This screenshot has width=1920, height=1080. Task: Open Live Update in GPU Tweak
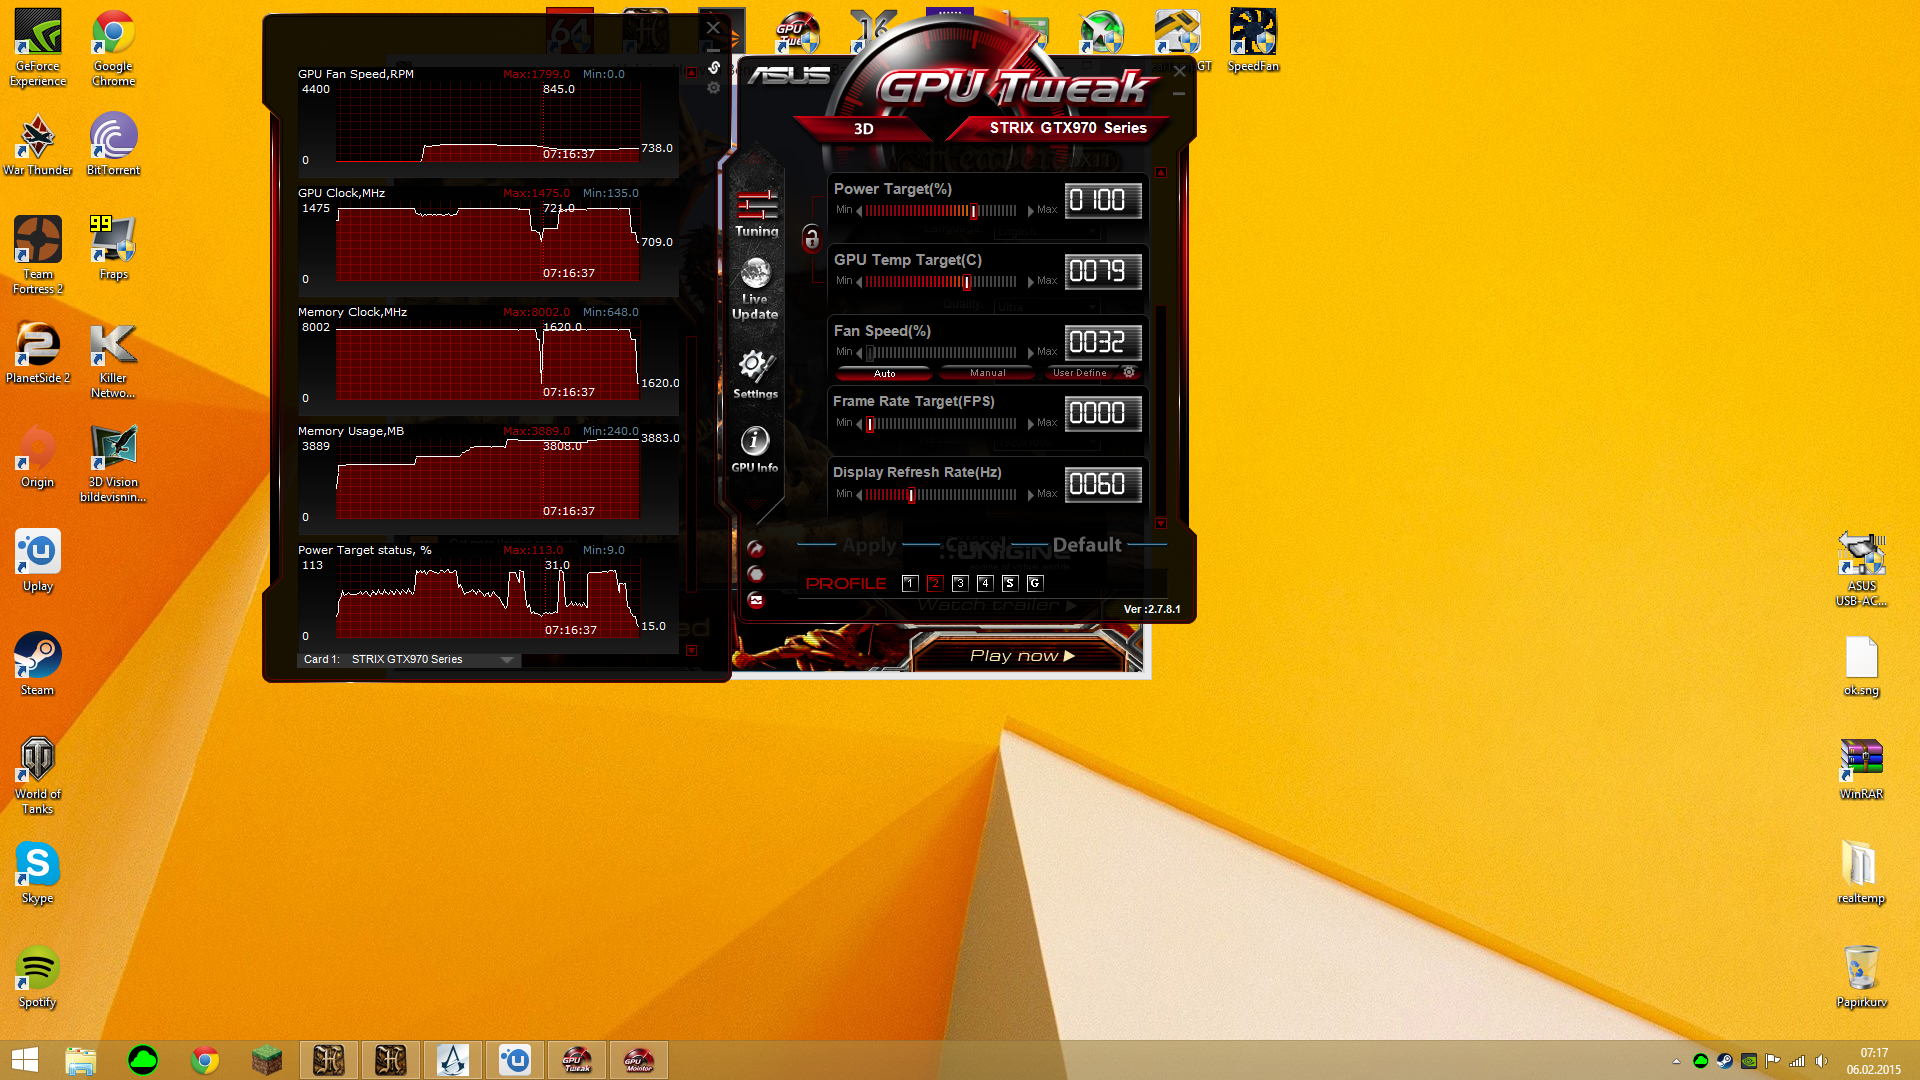(755, 289)
